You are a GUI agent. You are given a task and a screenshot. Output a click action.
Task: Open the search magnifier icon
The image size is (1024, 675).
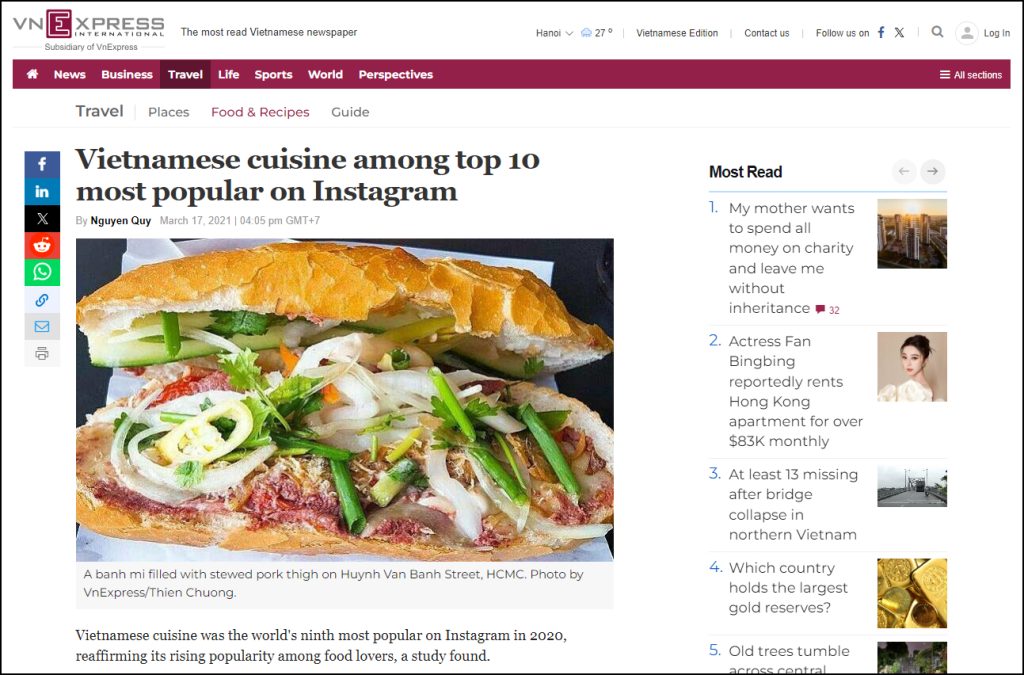pyautogui.click(x=937, y=32)
